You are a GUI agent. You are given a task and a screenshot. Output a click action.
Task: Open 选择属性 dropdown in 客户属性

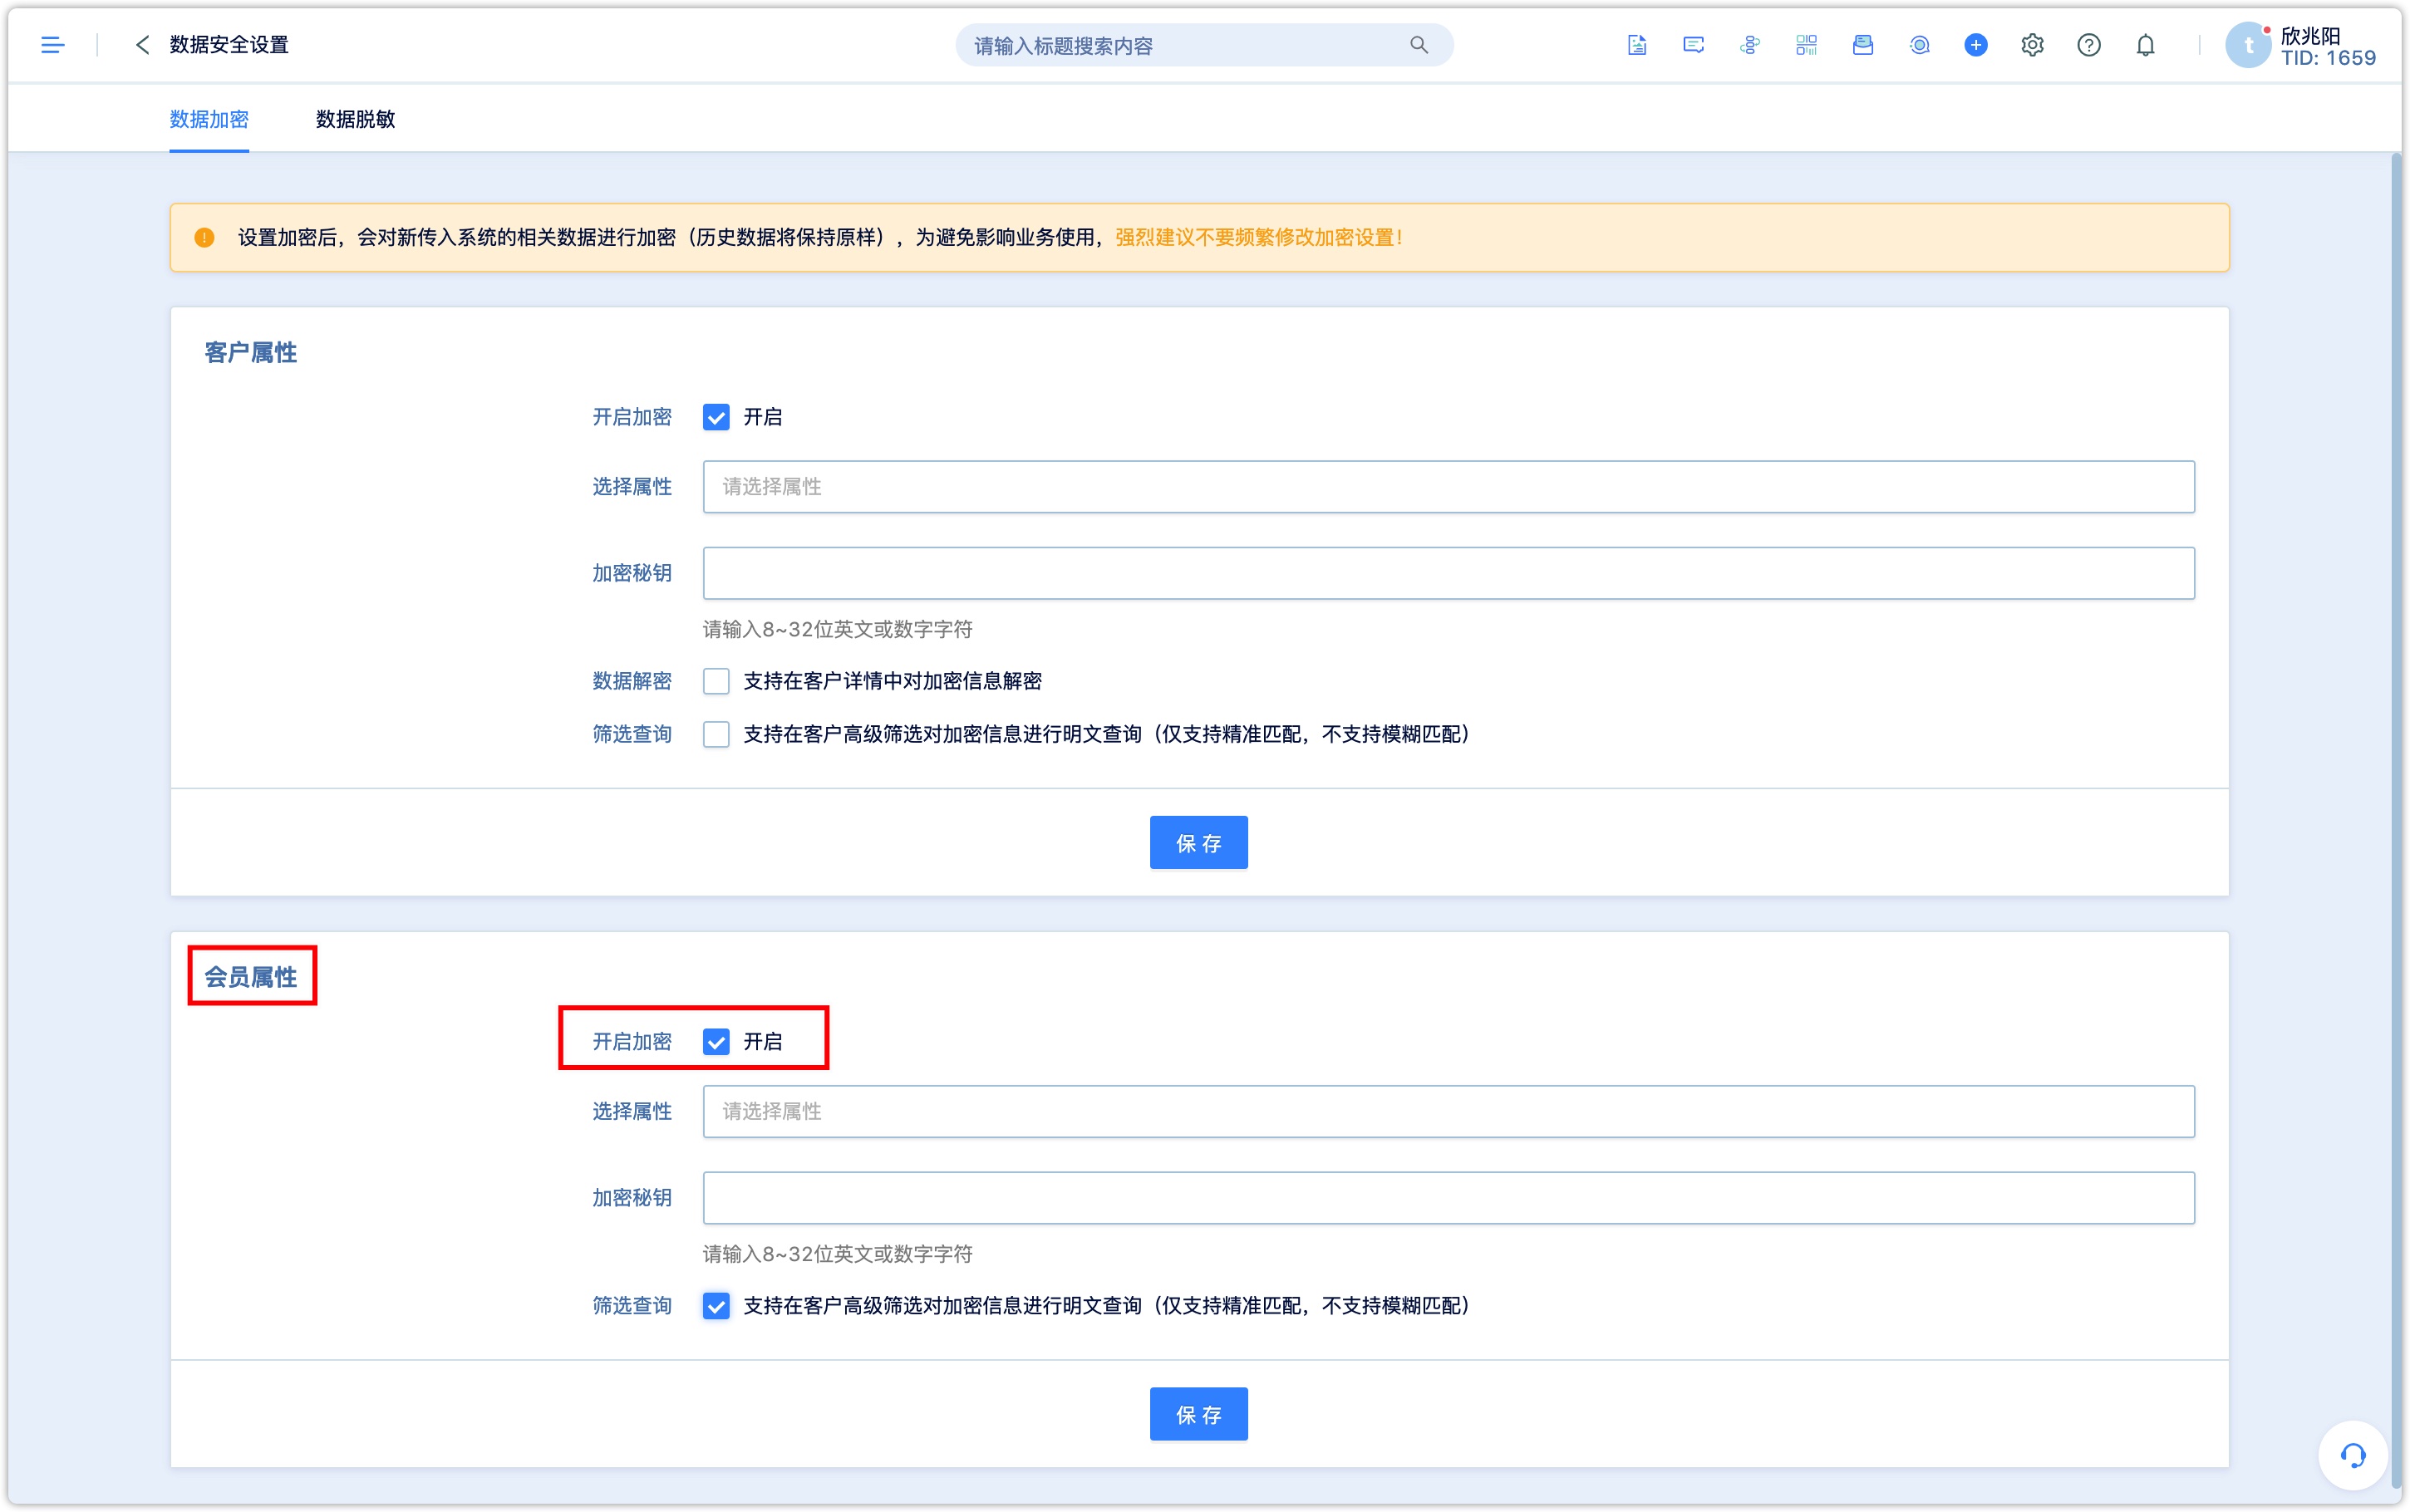tap(1448, 487)
